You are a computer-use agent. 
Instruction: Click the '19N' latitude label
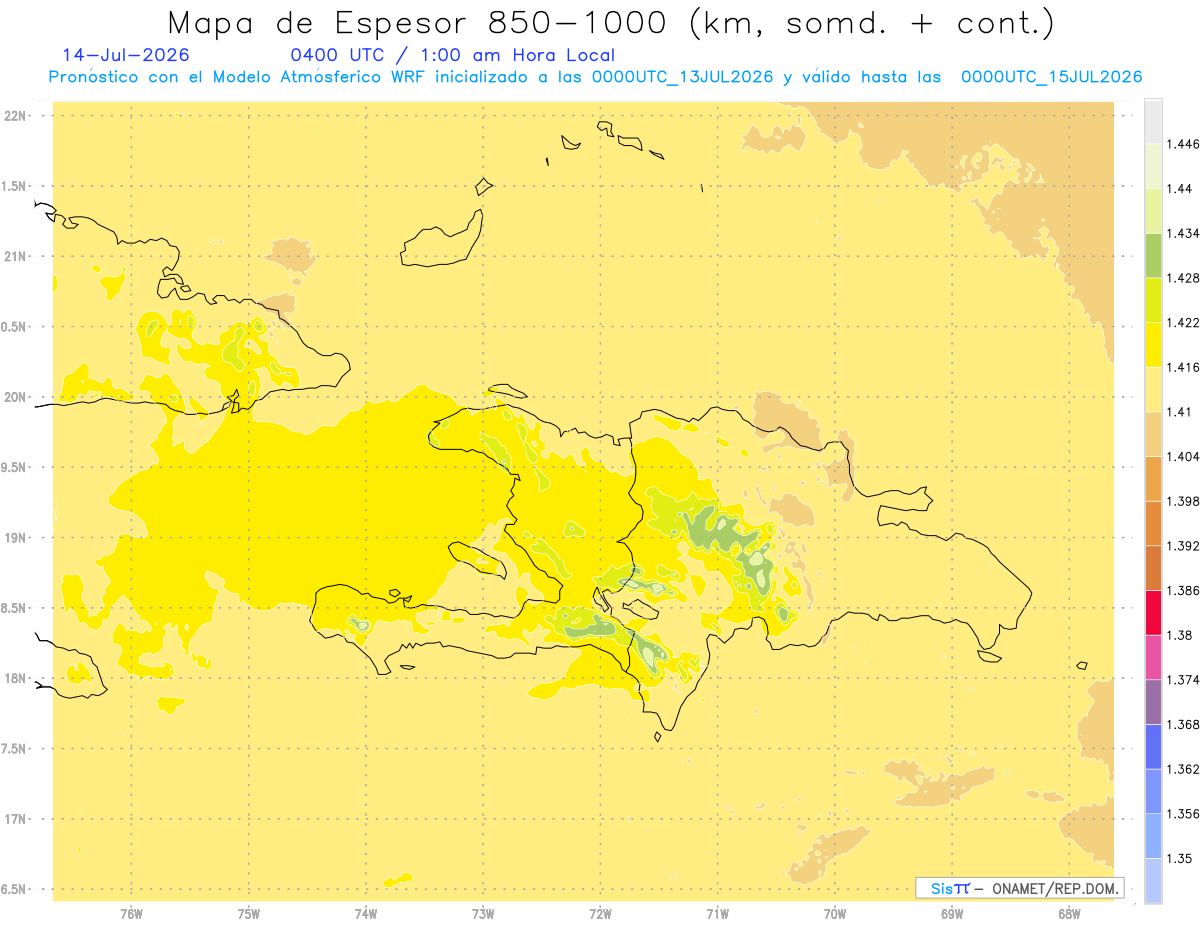tap(15, 538)
